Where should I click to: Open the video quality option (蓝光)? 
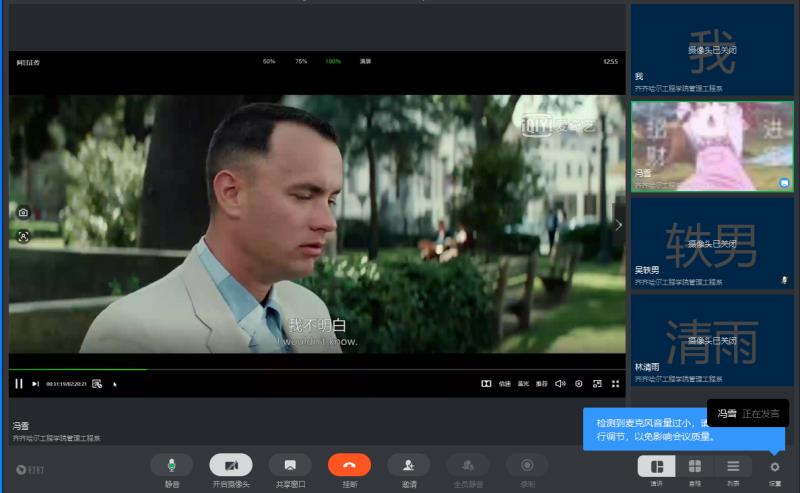coord(523,384)
